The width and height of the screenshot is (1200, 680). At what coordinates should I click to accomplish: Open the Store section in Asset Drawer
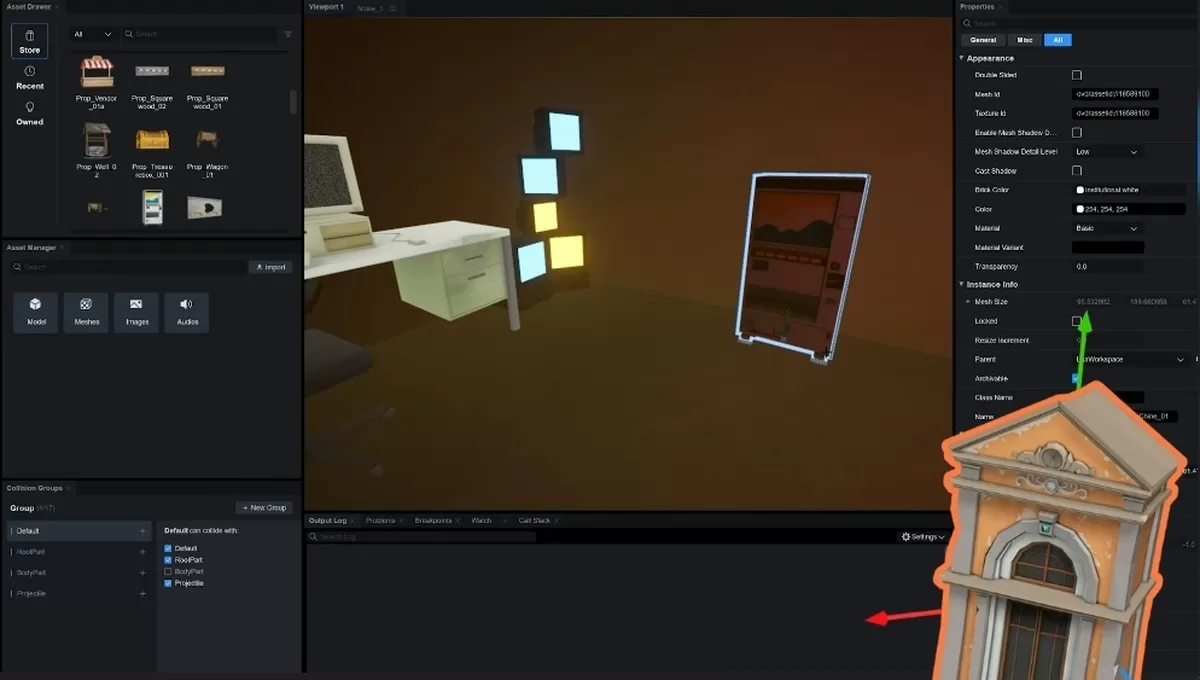point(30,41)
